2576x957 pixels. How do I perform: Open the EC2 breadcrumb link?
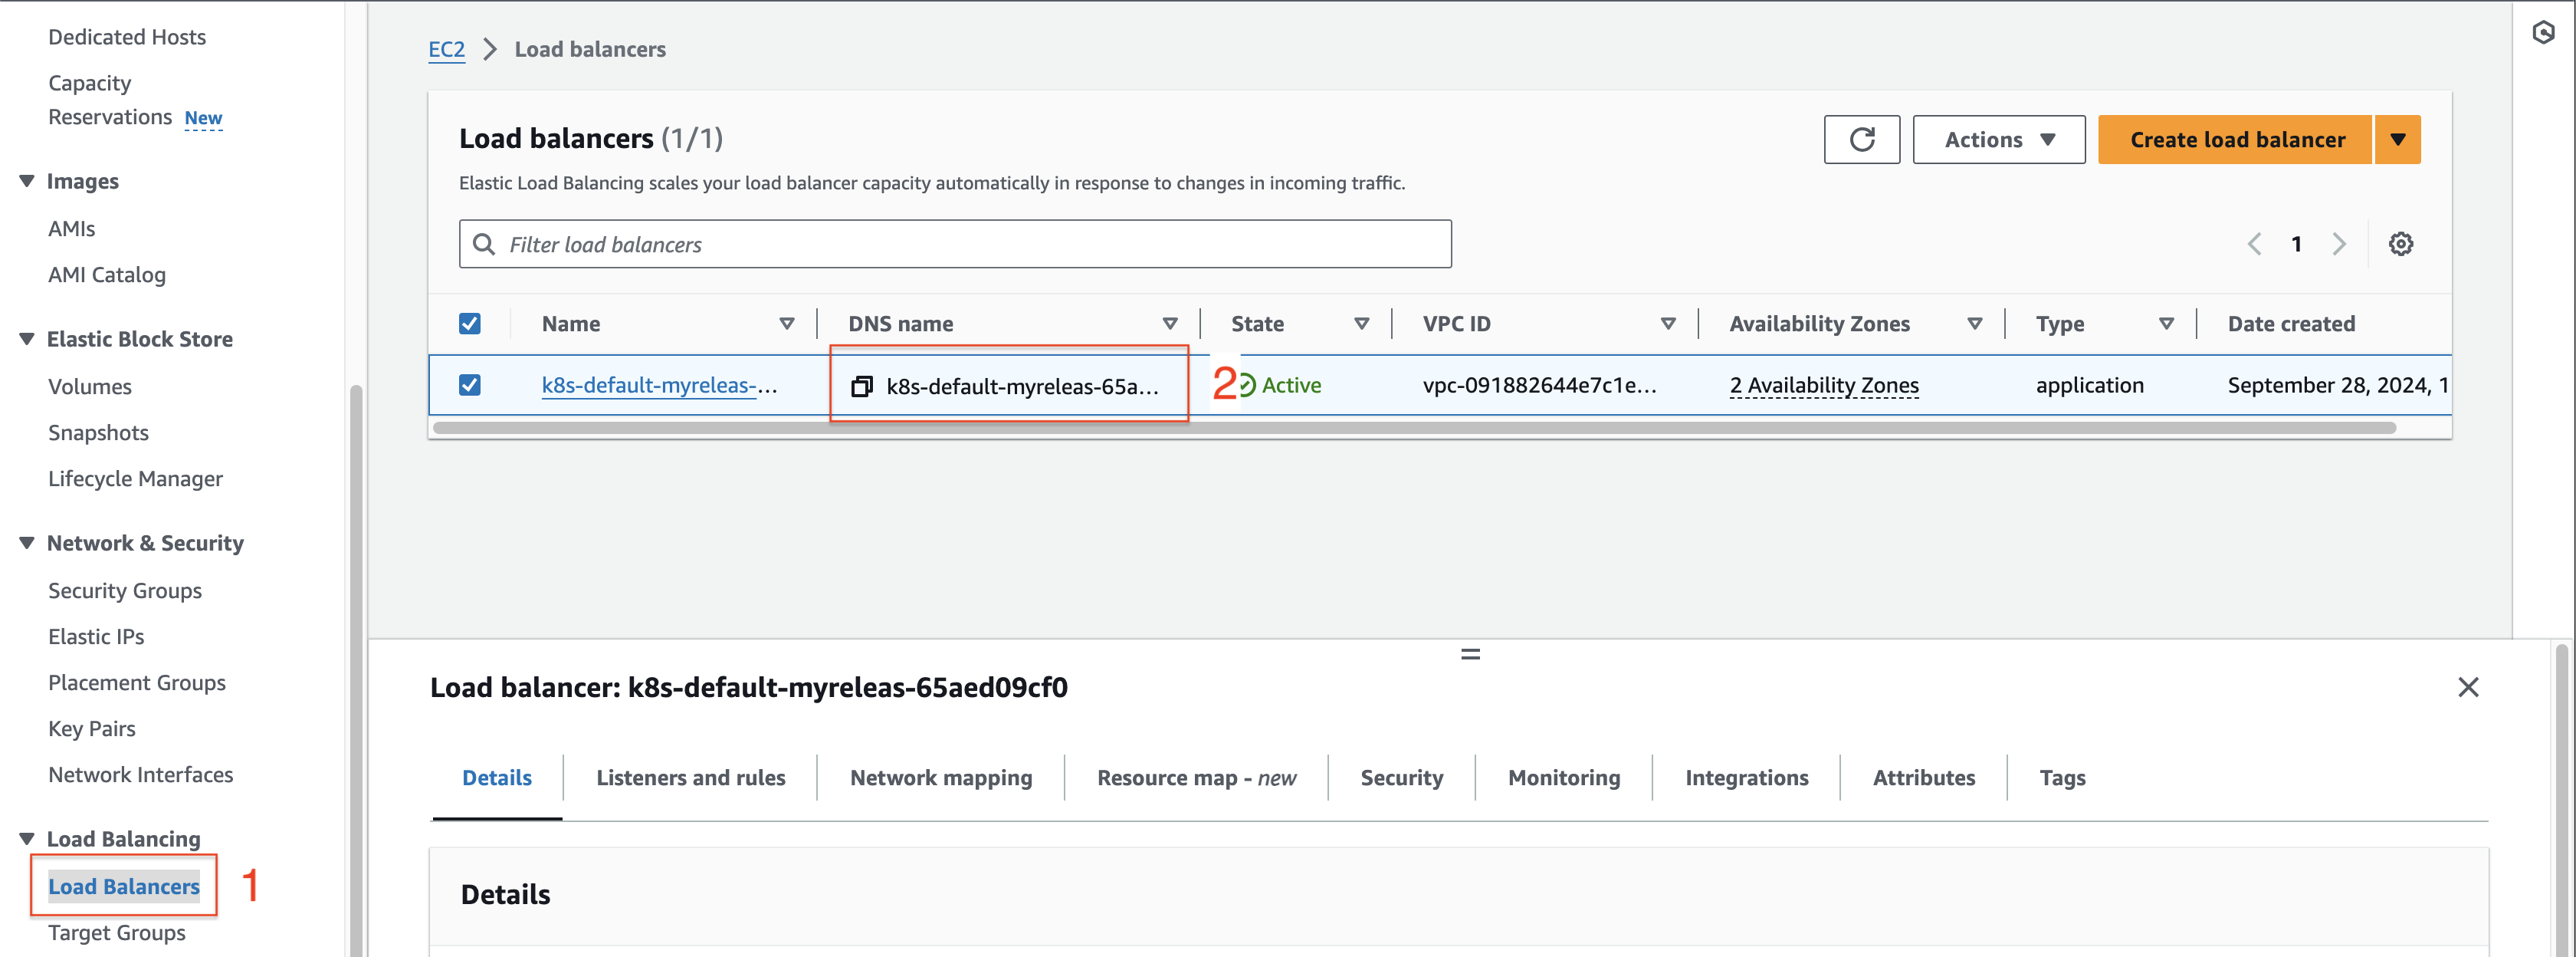(446, 49)
